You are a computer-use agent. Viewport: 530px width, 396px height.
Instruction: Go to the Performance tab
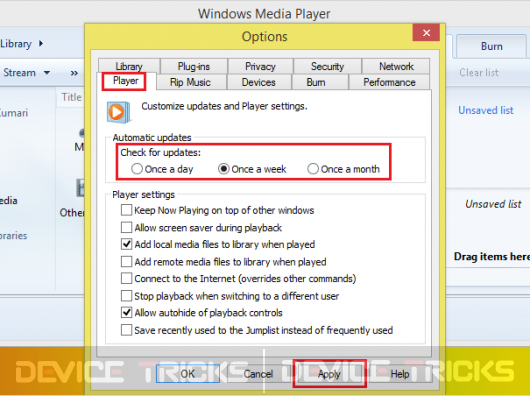(x=389, y=82)
